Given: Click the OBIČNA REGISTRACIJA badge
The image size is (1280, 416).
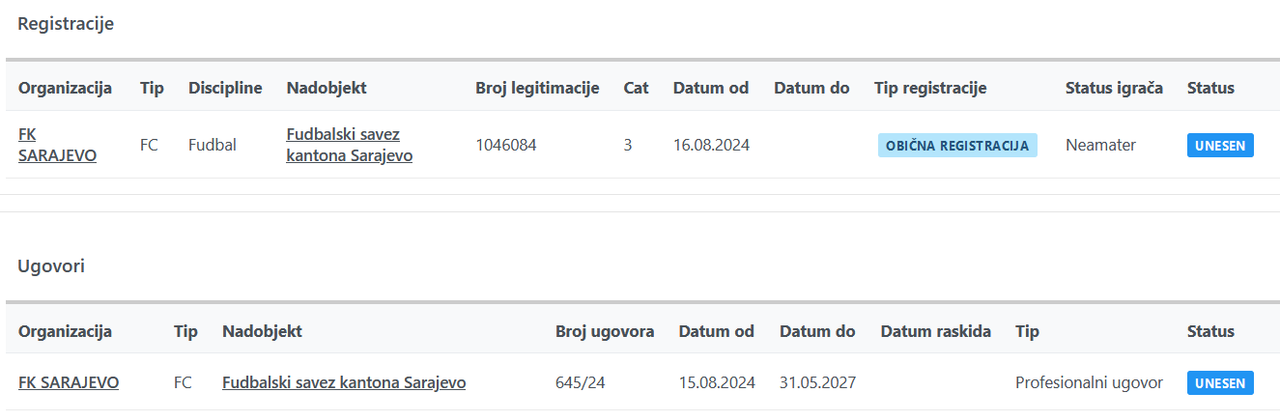Looking at the screenshot, I should click(957, 145).
